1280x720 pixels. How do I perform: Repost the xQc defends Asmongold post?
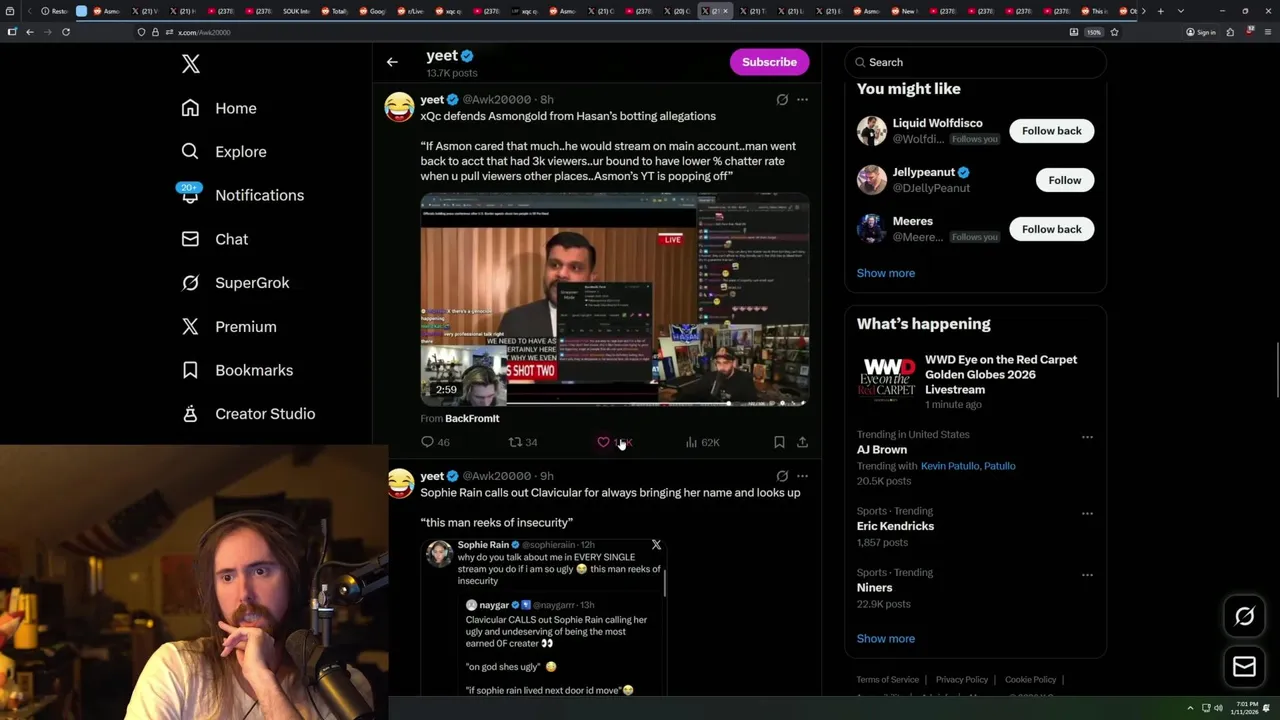coord(523,442)
